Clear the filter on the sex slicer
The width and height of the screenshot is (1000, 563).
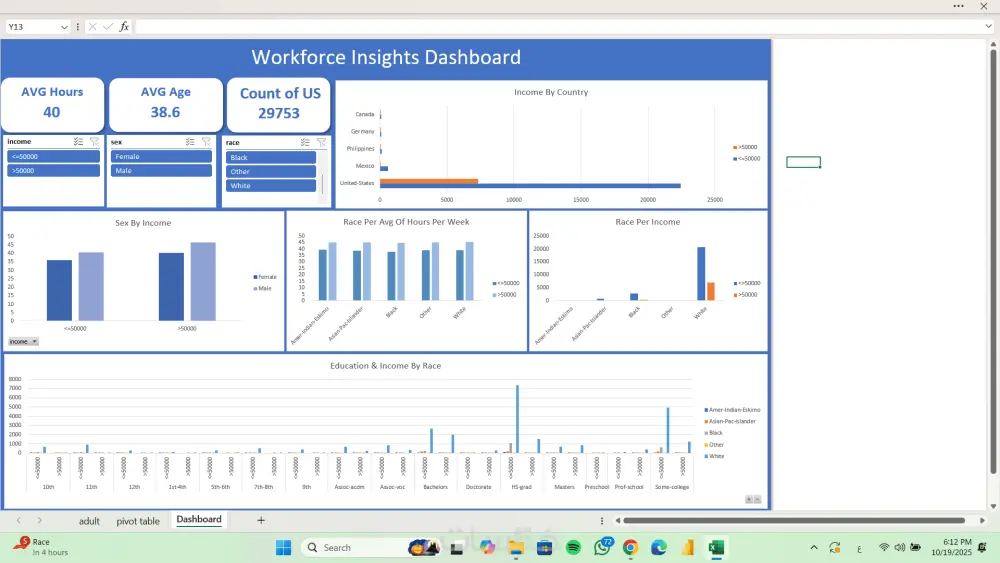(x=206, y=142)
